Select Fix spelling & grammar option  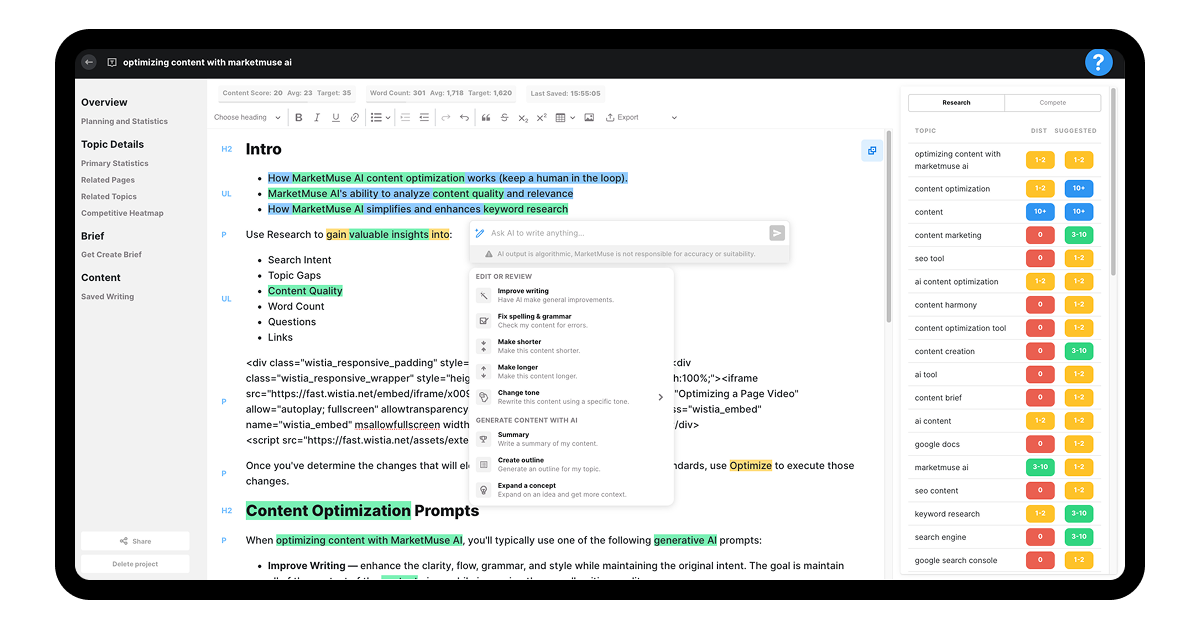tap(571, 320)
